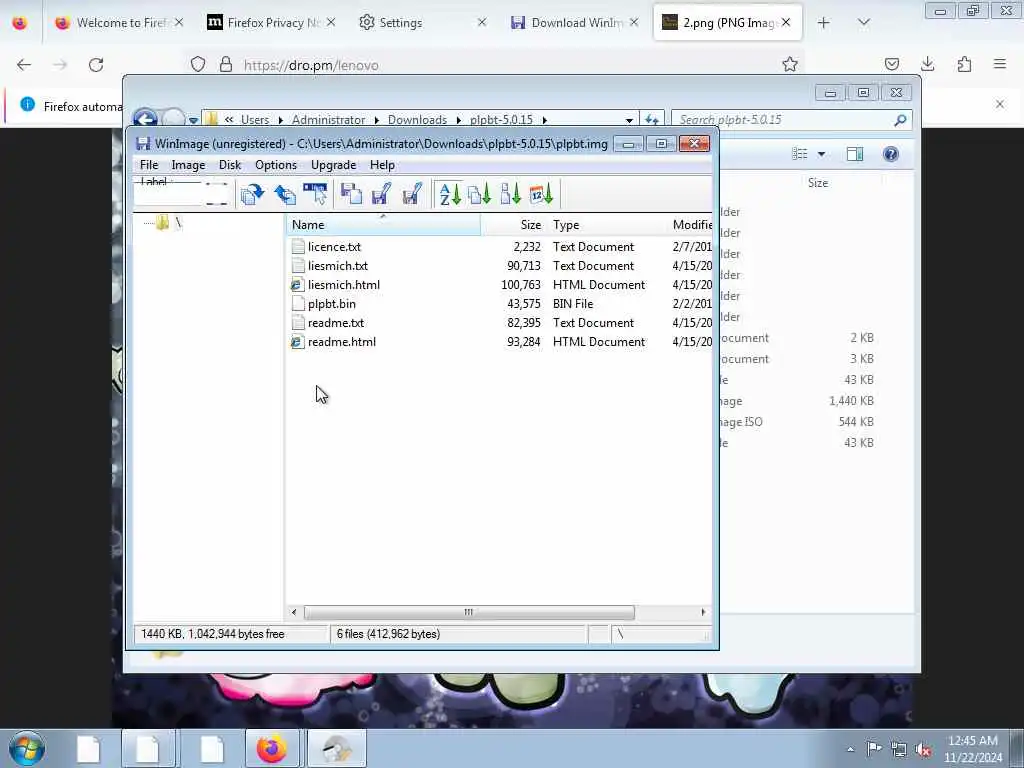Screen dimensions: 1024x768
Task: Click the Administrator breadcrumb in Explorer
Action: point(328,120)
